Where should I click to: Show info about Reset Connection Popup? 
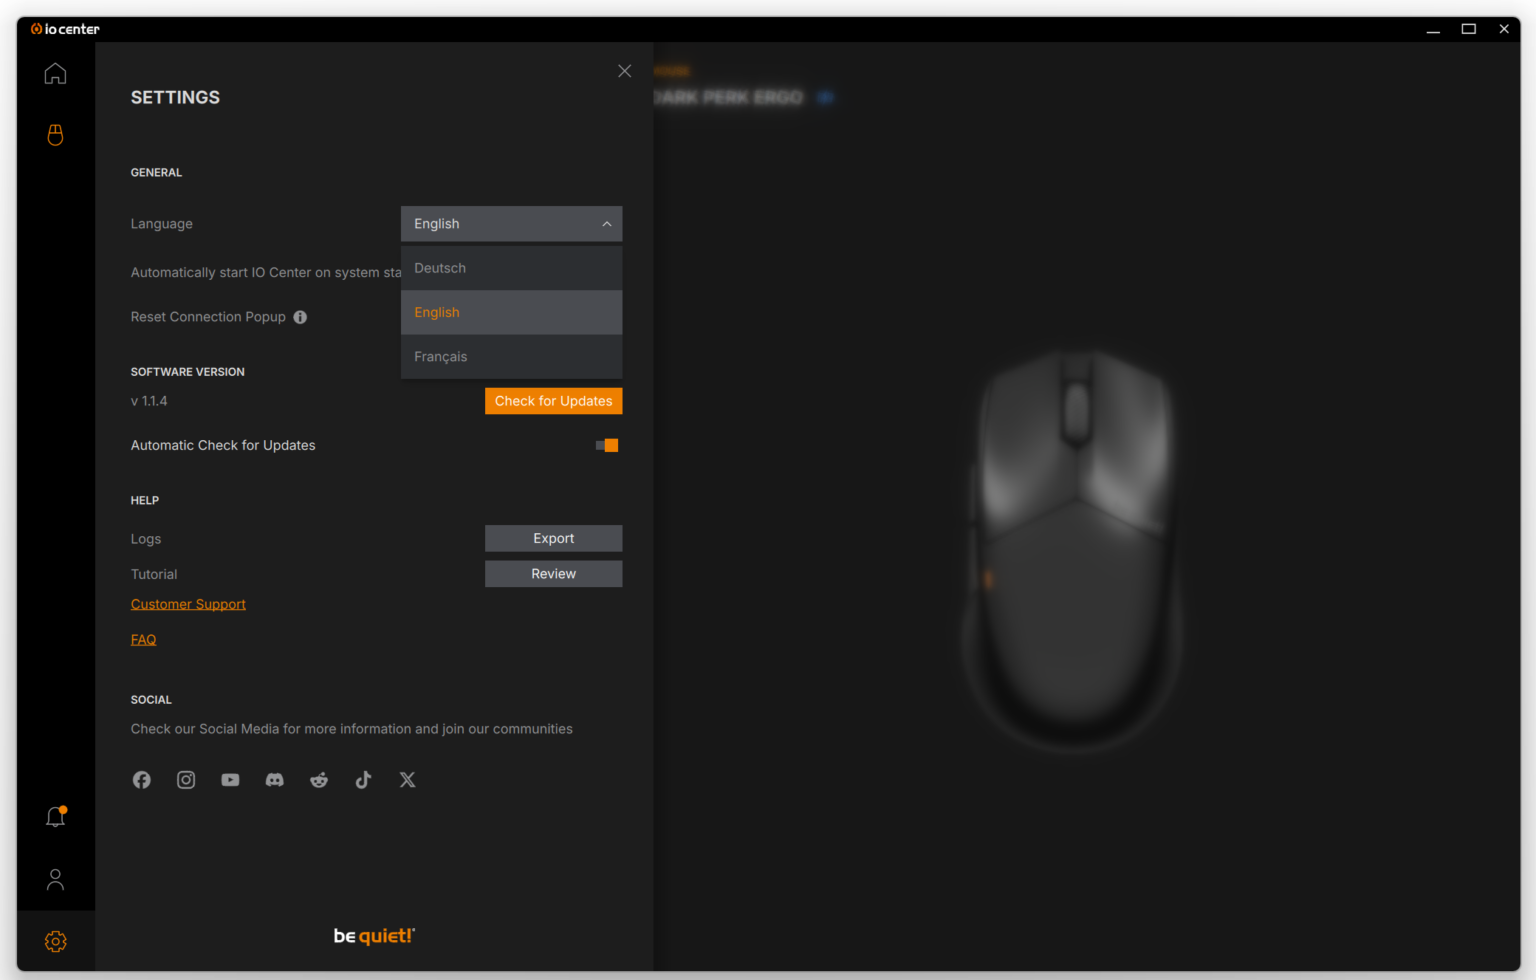tap(300, 317)
